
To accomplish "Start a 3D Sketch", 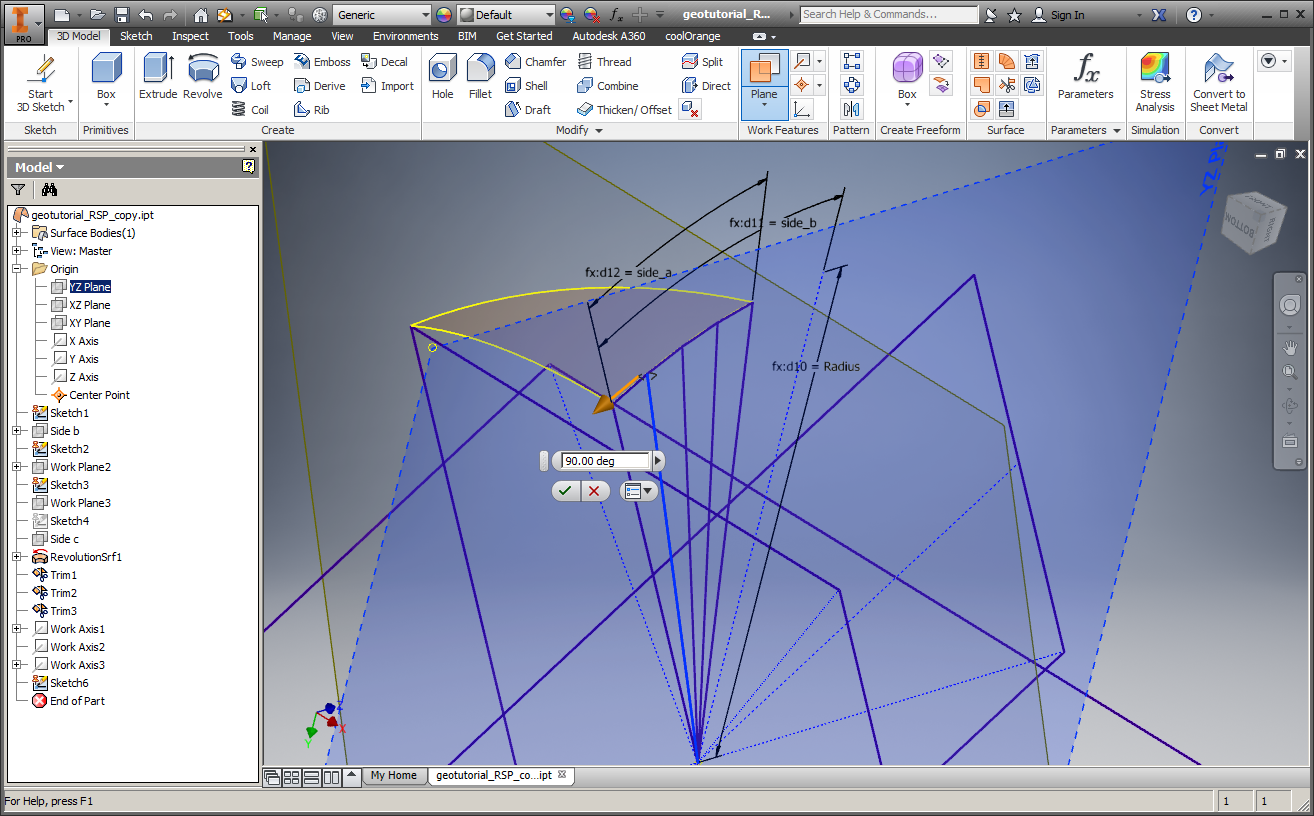I will tap(41, 83).
